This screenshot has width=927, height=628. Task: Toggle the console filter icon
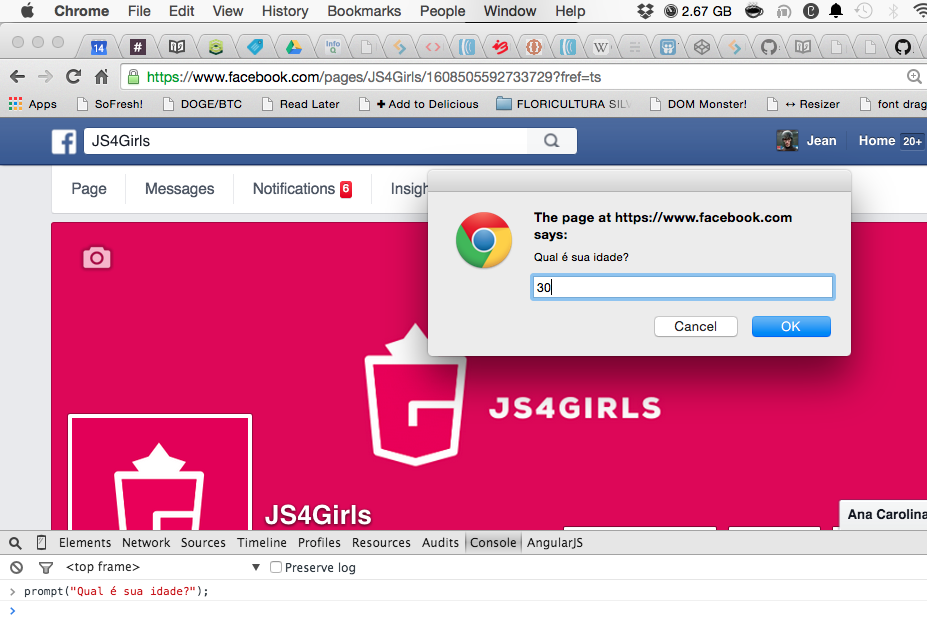point(46,568)
